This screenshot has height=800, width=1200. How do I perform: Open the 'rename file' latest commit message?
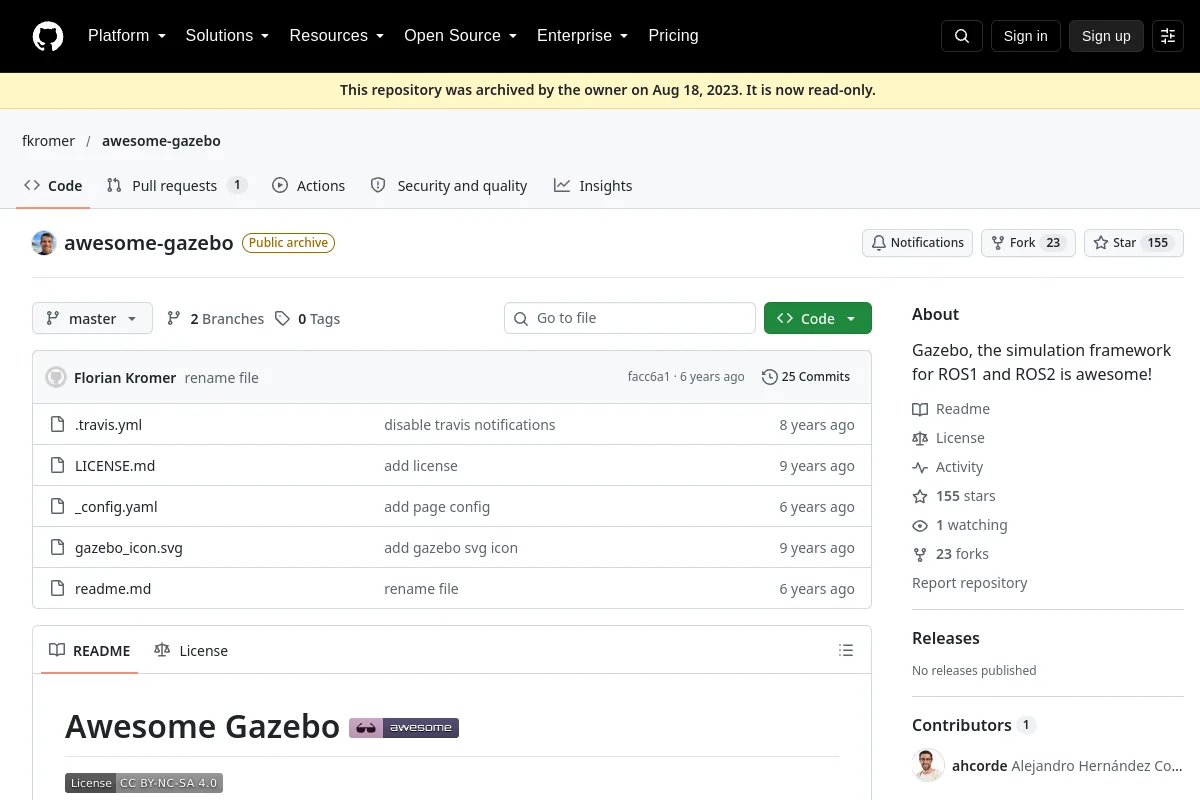pyautogui.click(x=222, y=378)
